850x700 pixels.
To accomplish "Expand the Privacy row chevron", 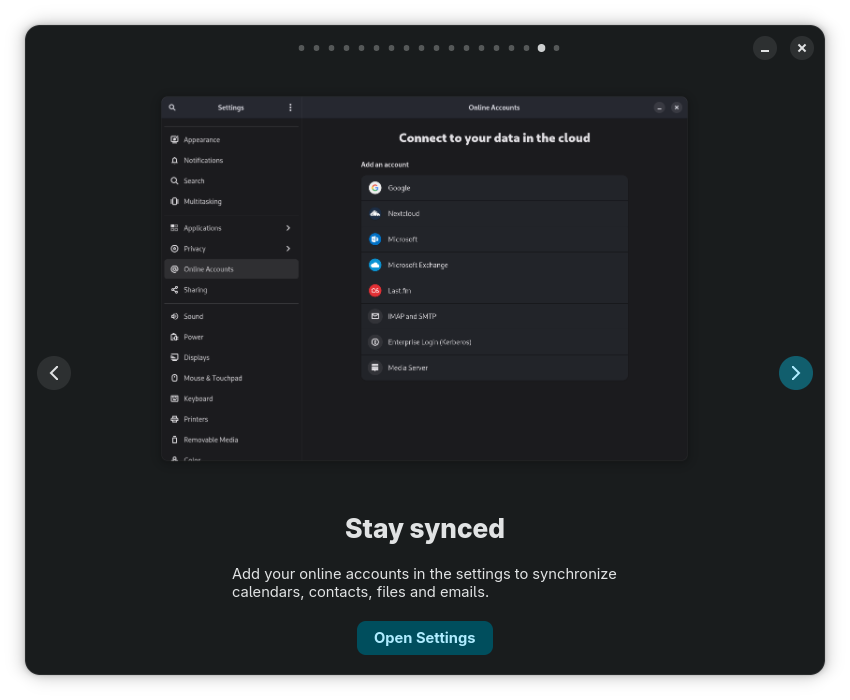I will click(x=288, y=249).
